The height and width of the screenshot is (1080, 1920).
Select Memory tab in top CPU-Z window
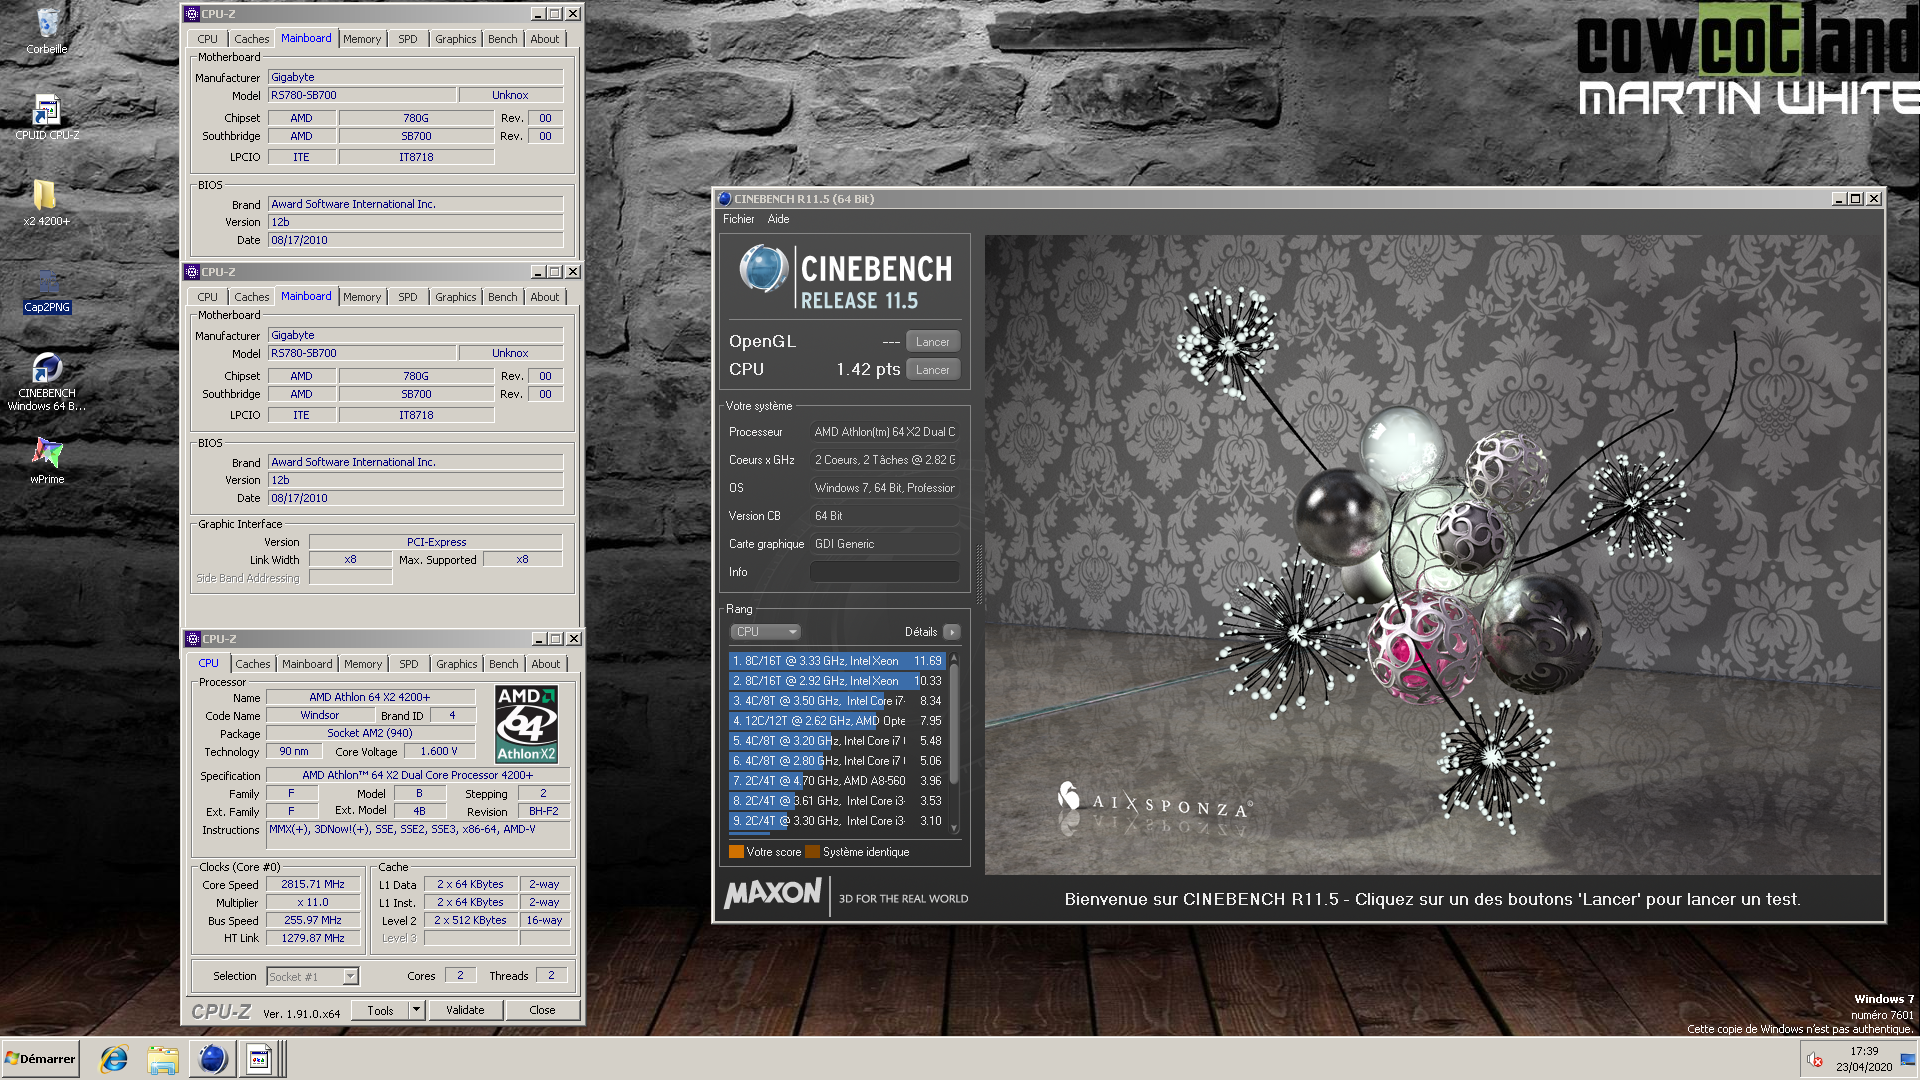(x=362, y=39)
